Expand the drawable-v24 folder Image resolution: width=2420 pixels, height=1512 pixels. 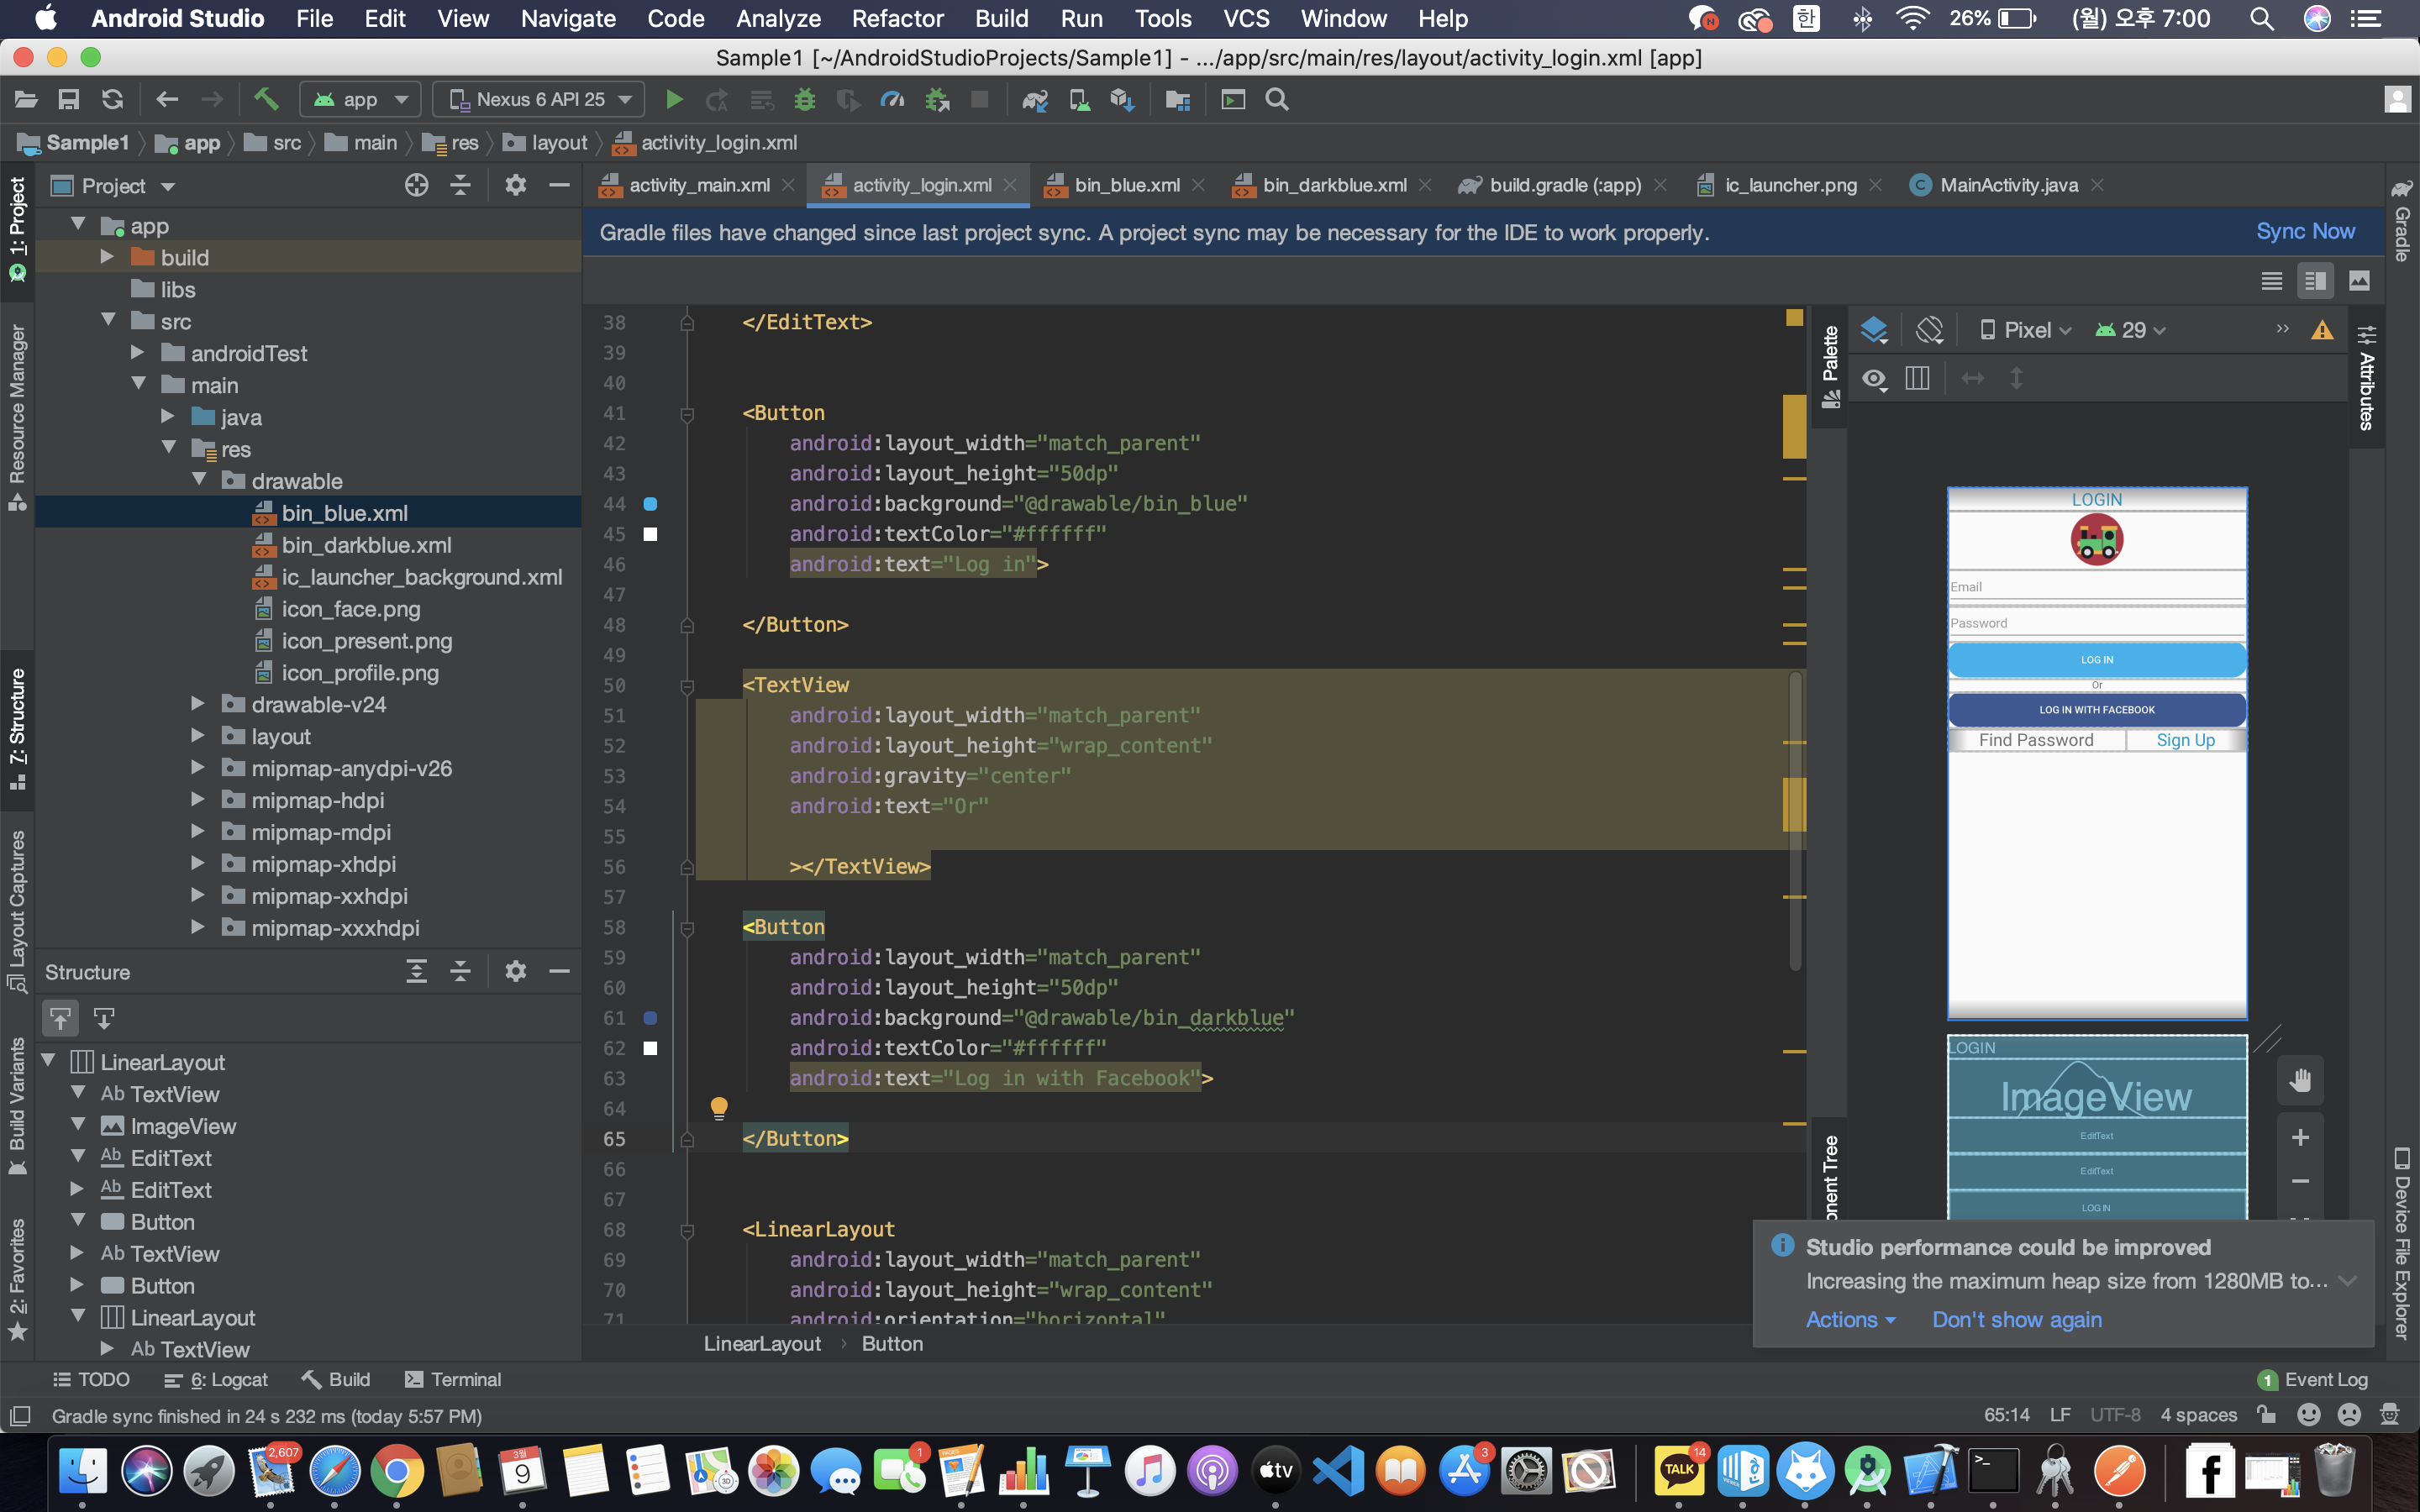[x=198, y=704]
